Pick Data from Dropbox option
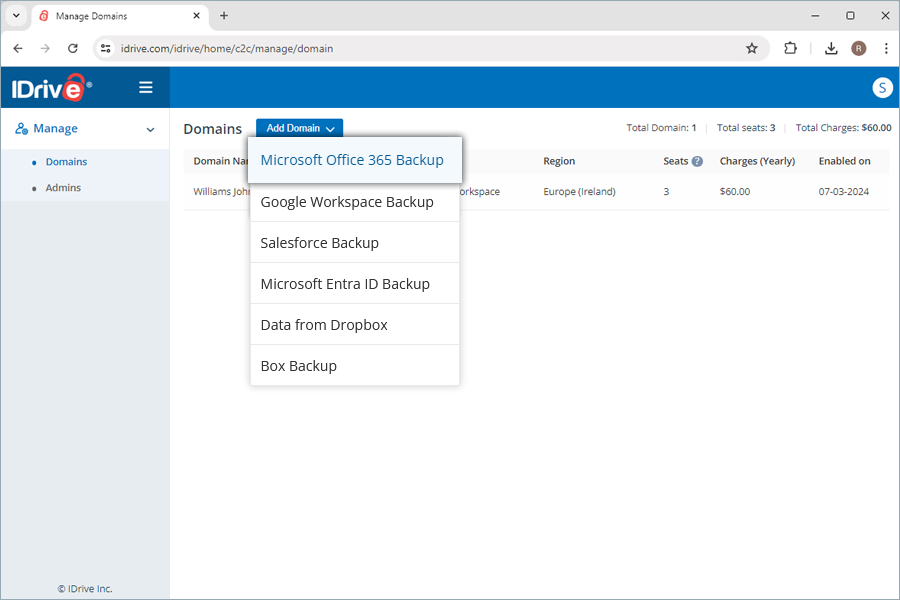900x600 pixels. coord(355,324)
